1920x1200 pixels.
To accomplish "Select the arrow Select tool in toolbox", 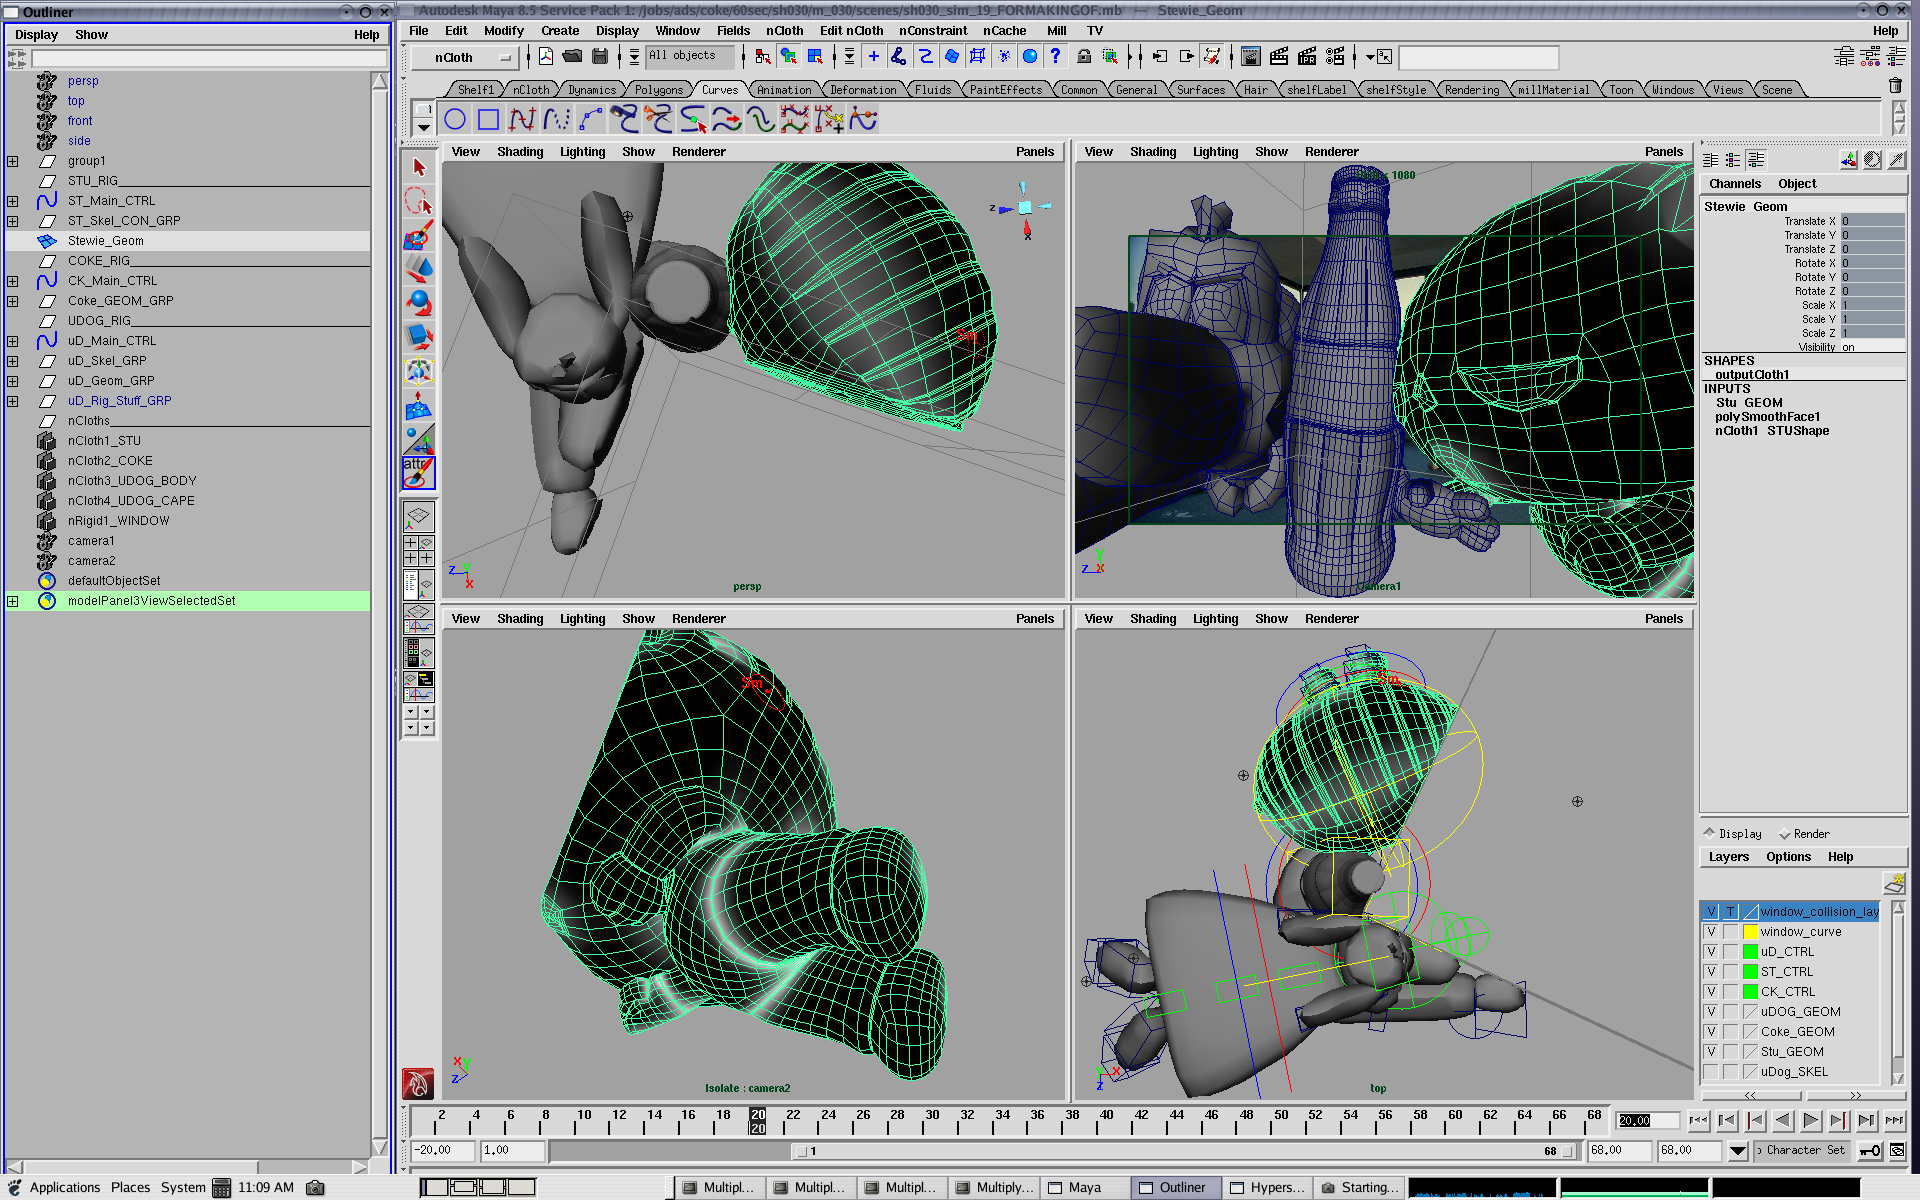I will click(419, 167).
